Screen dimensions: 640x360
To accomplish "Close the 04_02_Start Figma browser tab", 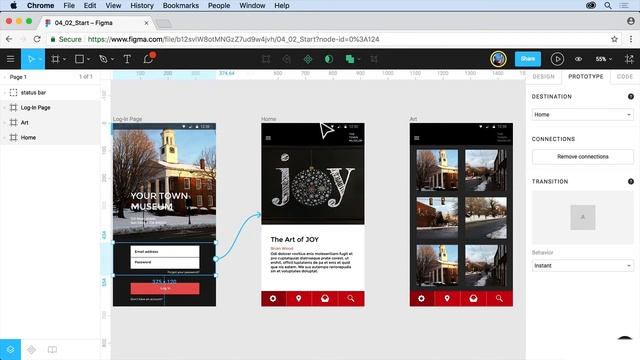I will (x=146, y=23).
